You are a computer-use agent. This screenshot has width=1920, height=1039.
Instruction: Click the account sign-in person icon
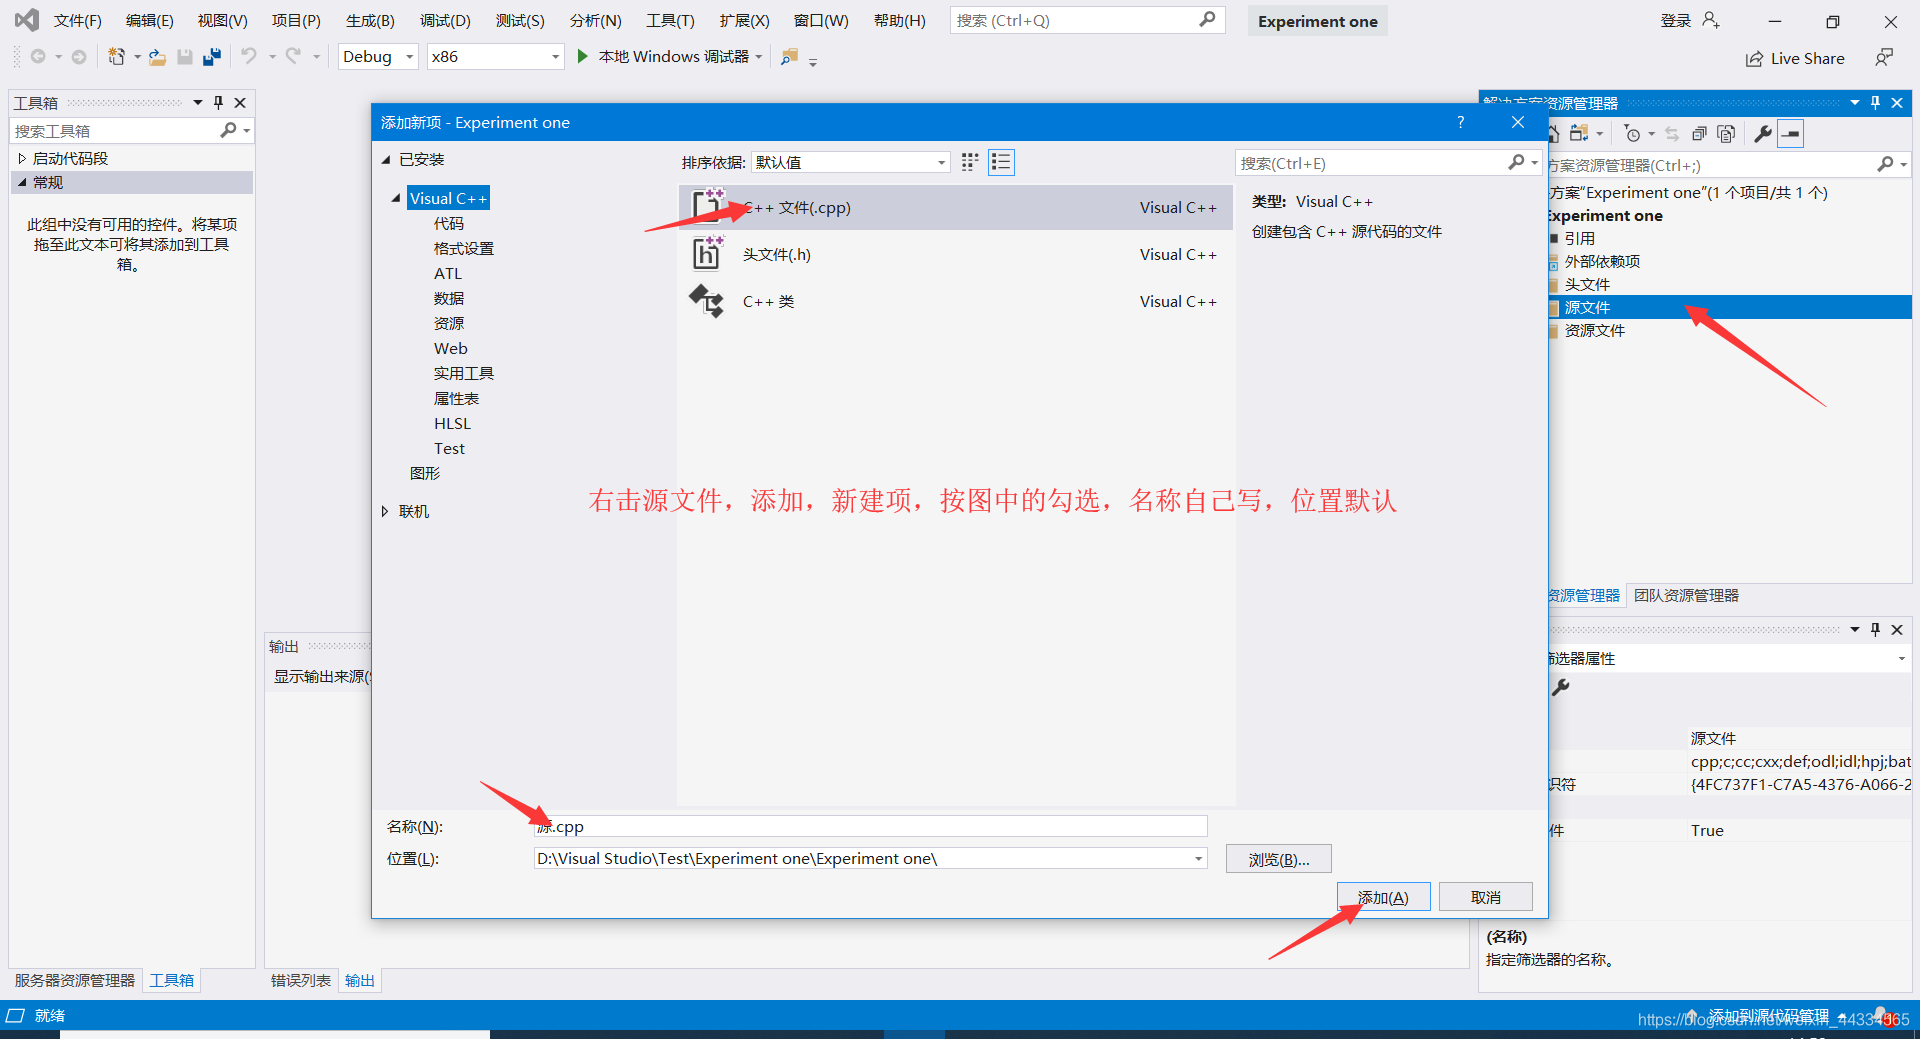click(1711, 20)
